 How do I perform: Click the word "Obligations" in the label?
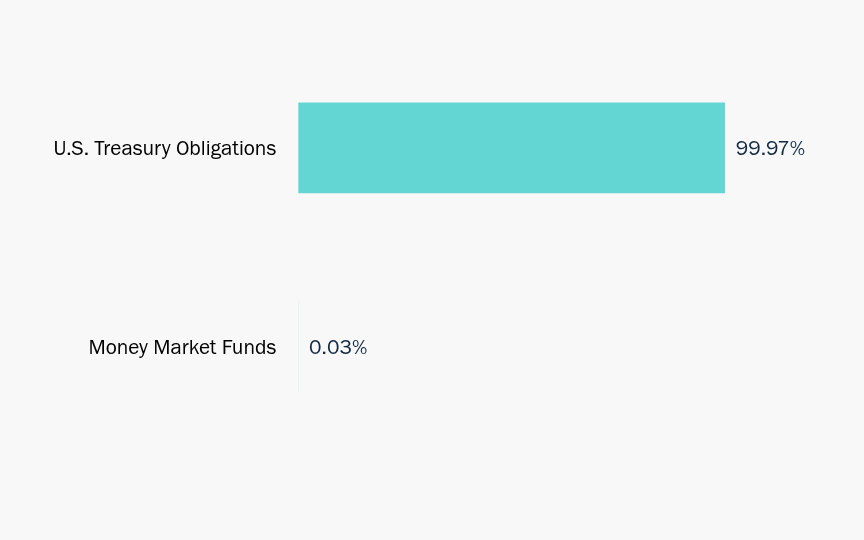[x=226, y=149]
